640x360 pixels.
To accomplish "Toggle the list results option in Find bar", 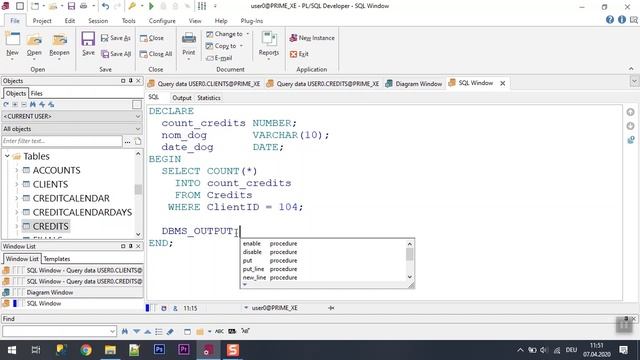I will tap(159, 331).
